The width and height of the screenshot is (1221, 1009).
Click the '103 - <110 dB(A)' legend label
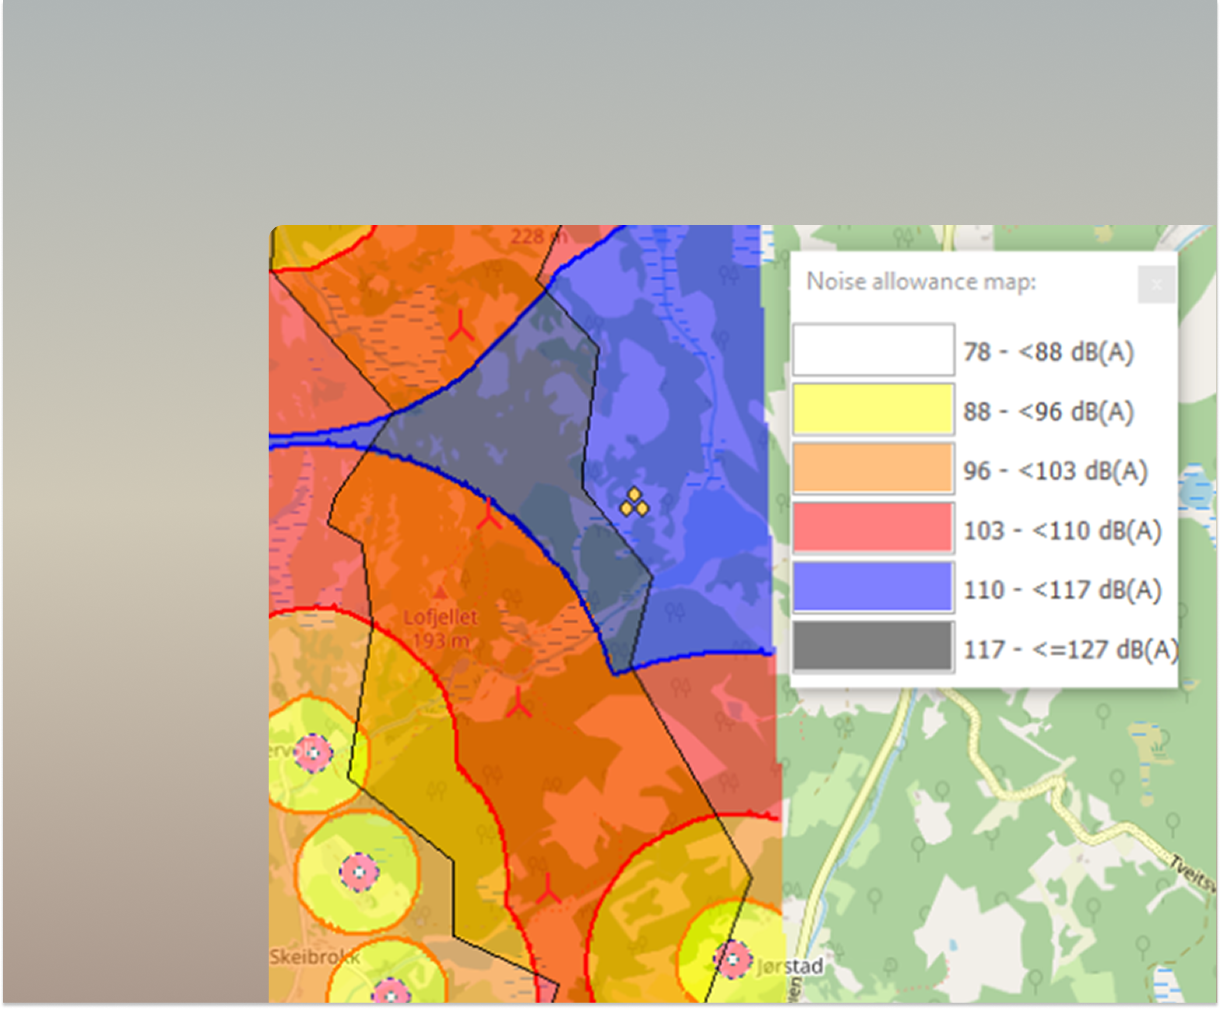pyautogui.click(x=1063, y=530)
